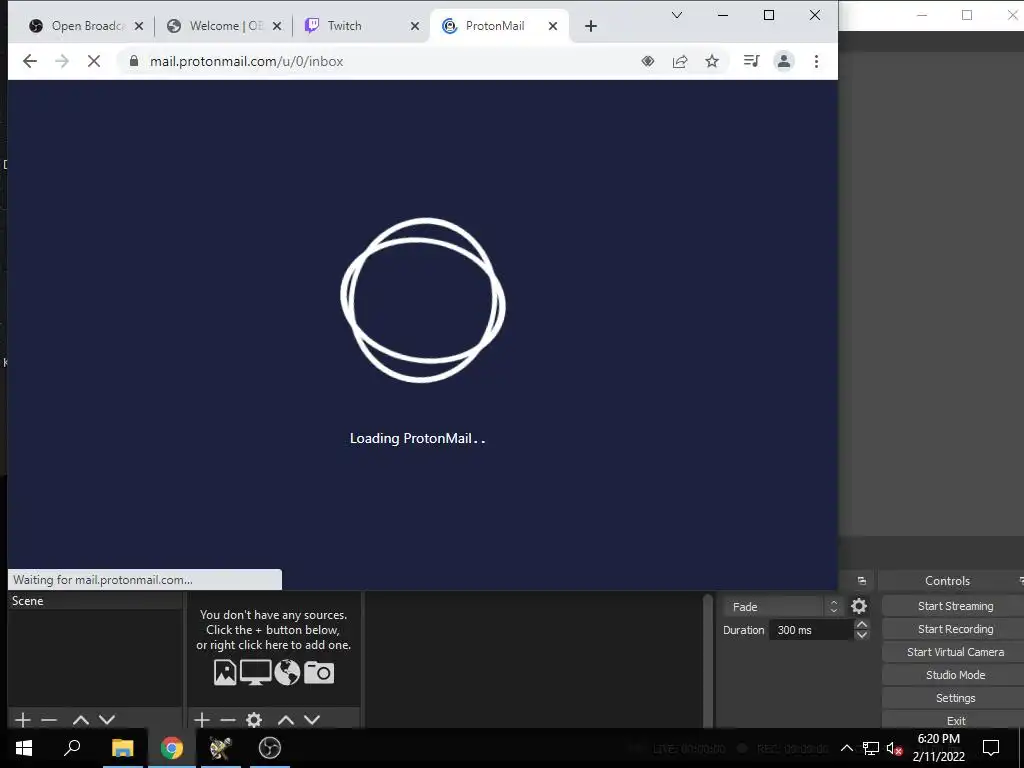Remove the selected OBS scene
This screenshot has width=1024, height=768.
tap(49, 720)
